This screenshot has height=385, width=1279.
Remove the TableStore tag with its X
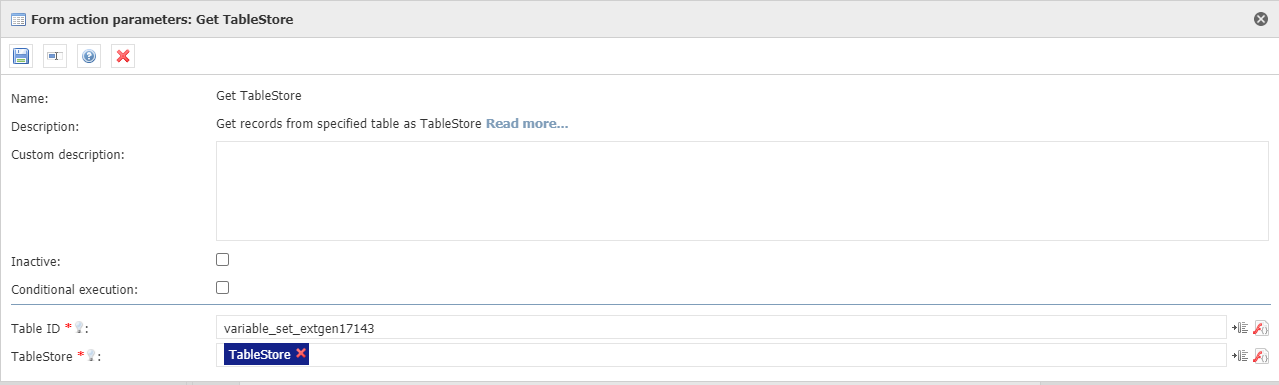click(x=301, y=354)
